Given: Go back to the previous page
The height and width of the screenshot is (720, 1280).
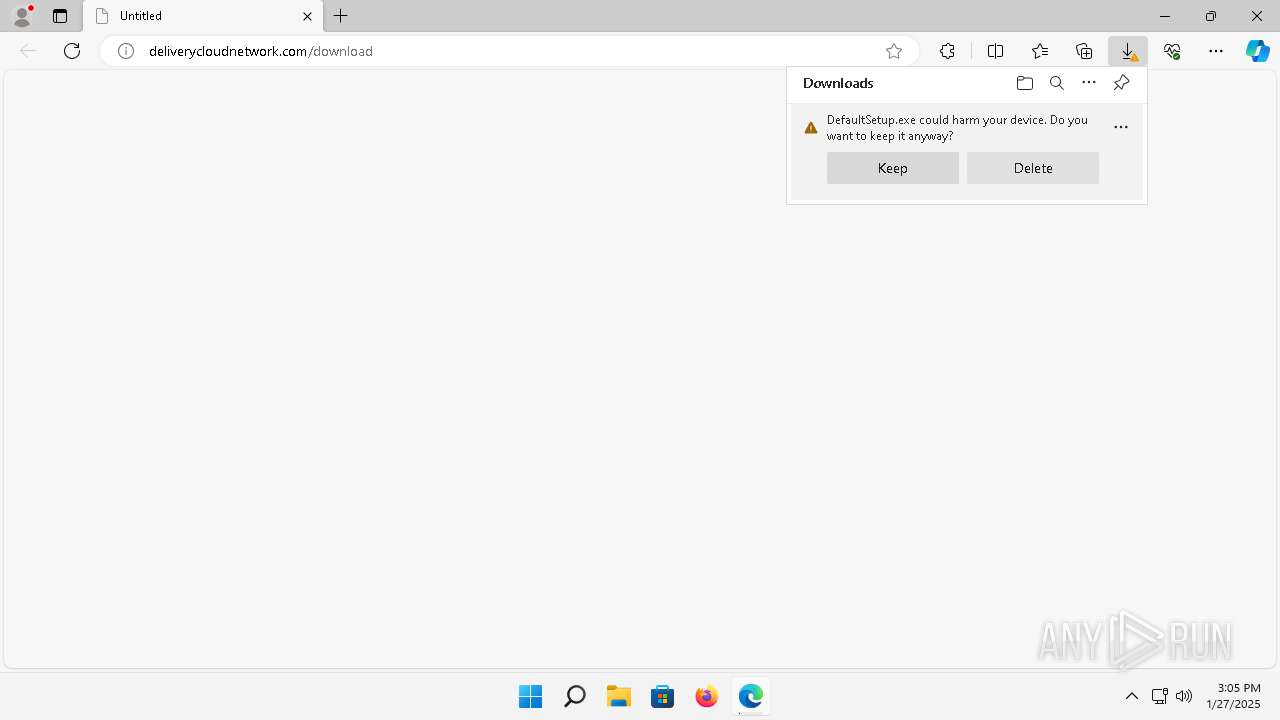Looking at the screenshot, I should (x=28, y=51).
